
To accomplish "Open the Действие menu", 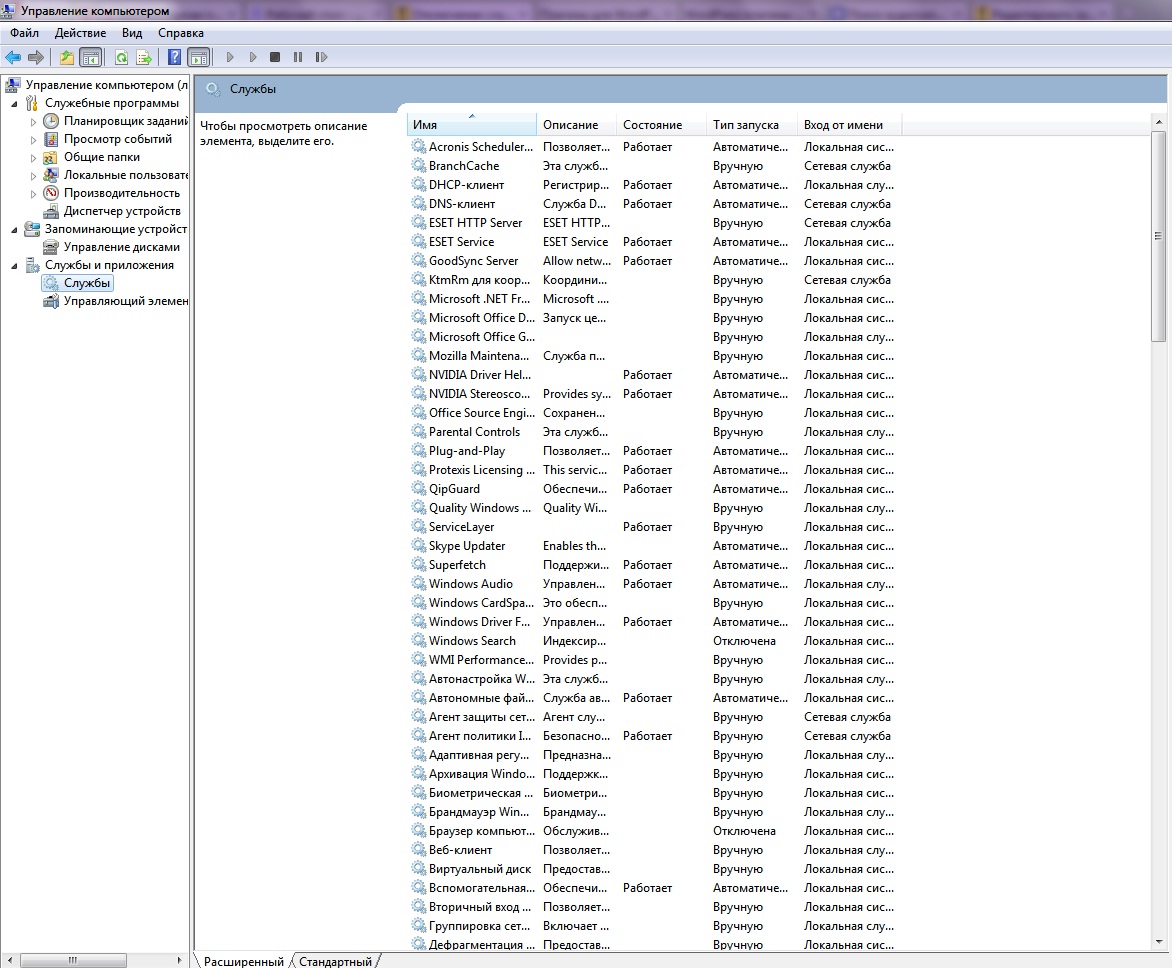I will pos(80,33).
